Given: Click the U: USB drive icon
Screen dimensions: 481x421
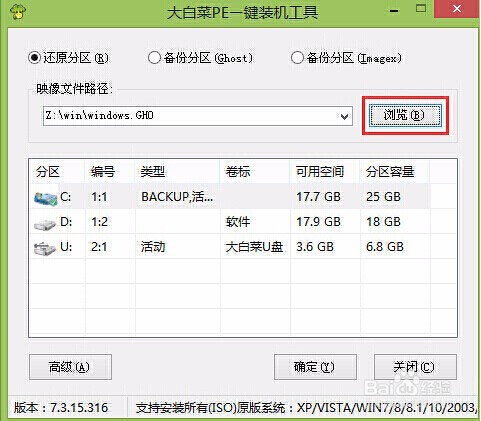Looking at the screenshot, I should (x=45, y=249).
